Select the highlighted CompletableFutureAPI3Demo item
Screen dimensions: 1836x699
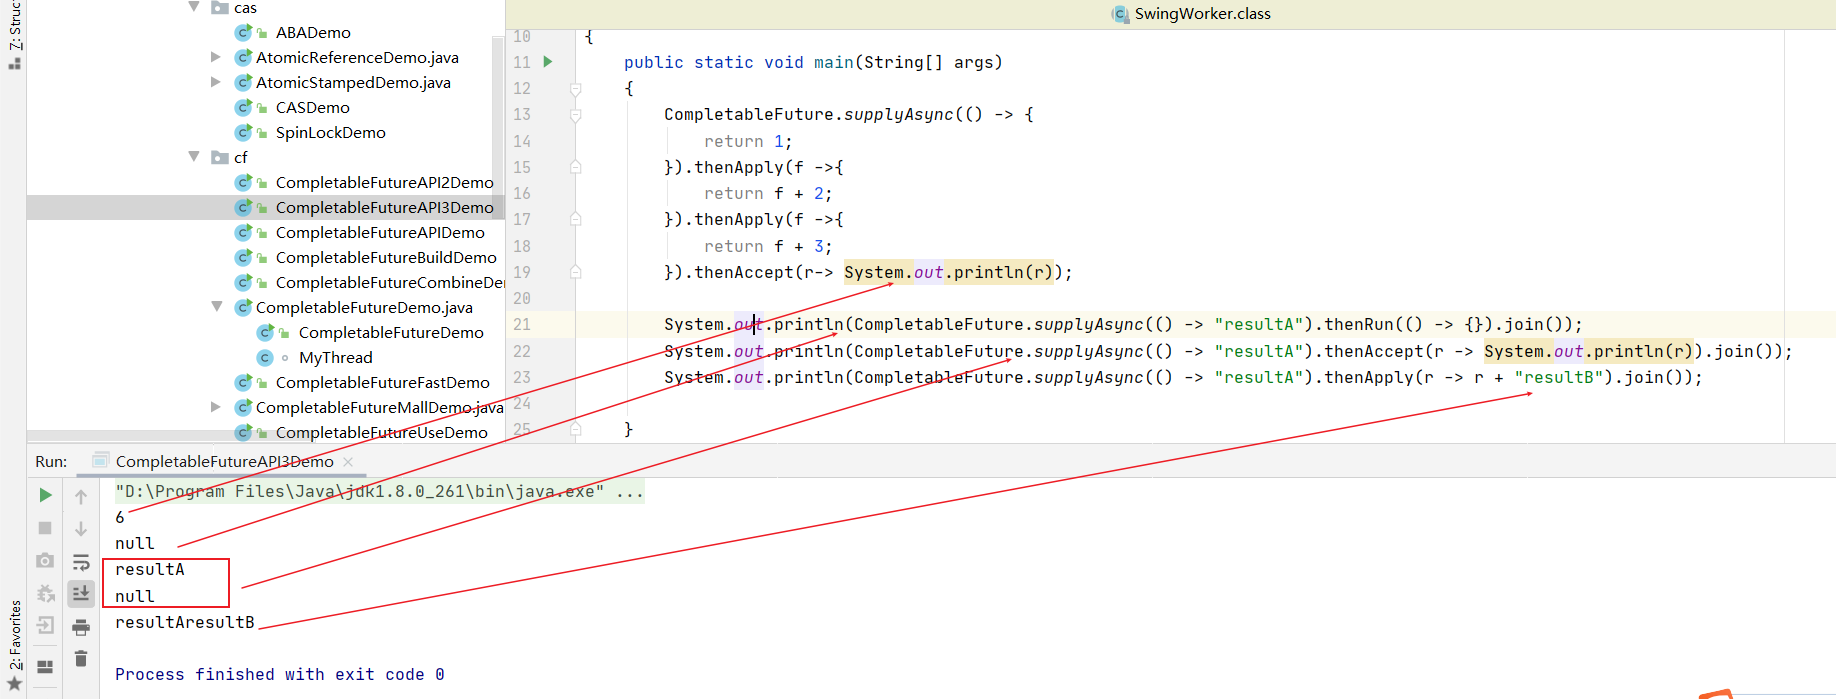[385, 207]
